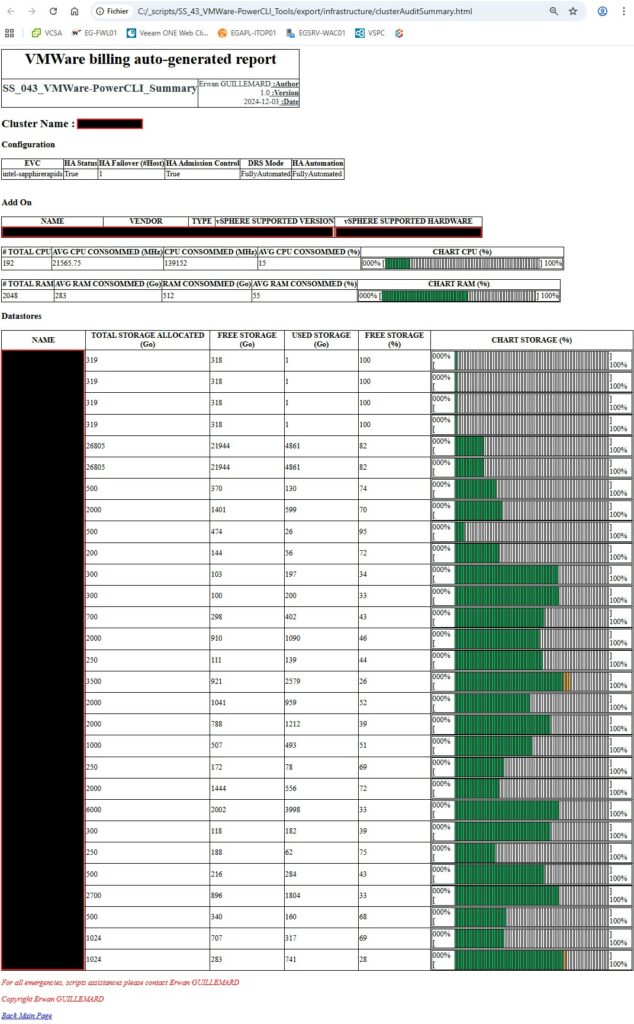
Task: Go to the browser home page
Action: pyautogui.click(x=75, y=11)
